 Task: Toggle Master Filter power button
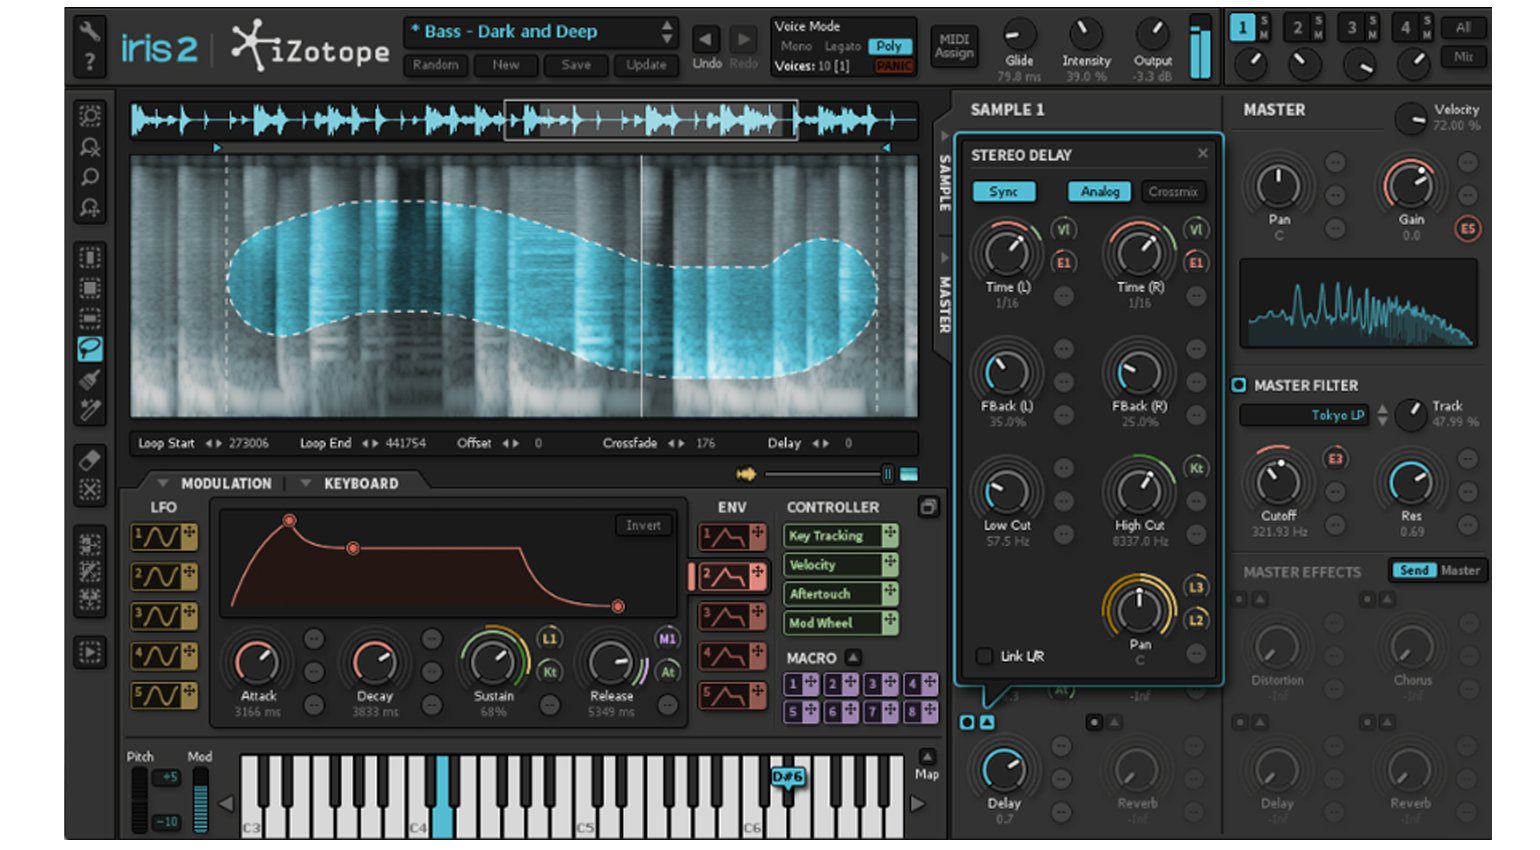point(1239,385)
